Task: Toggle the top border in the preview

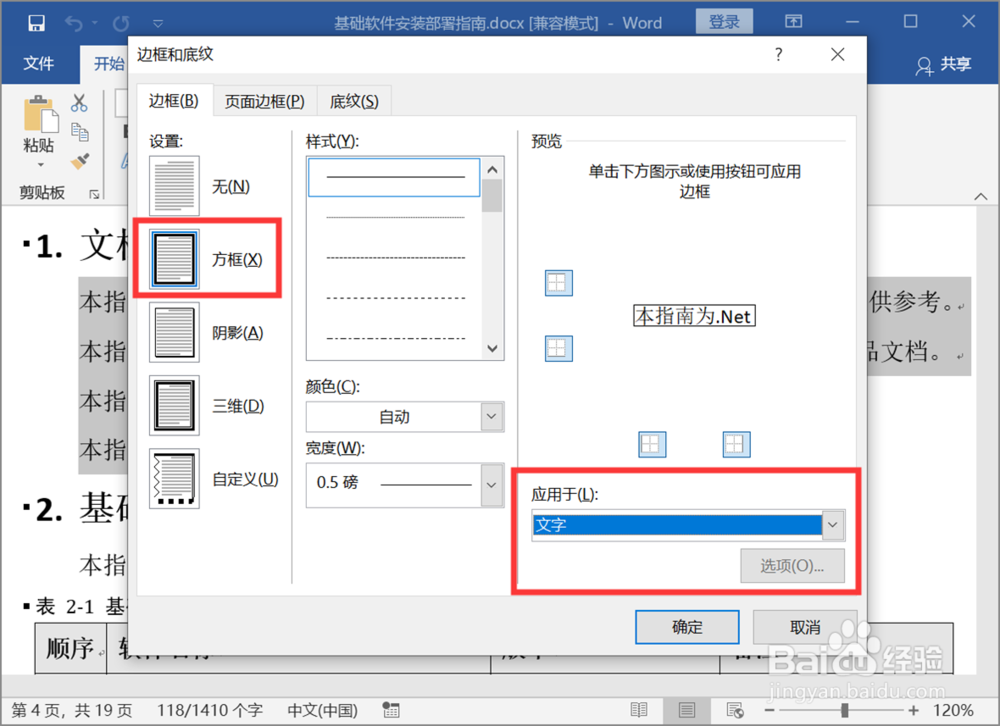Action: (558, 283)
